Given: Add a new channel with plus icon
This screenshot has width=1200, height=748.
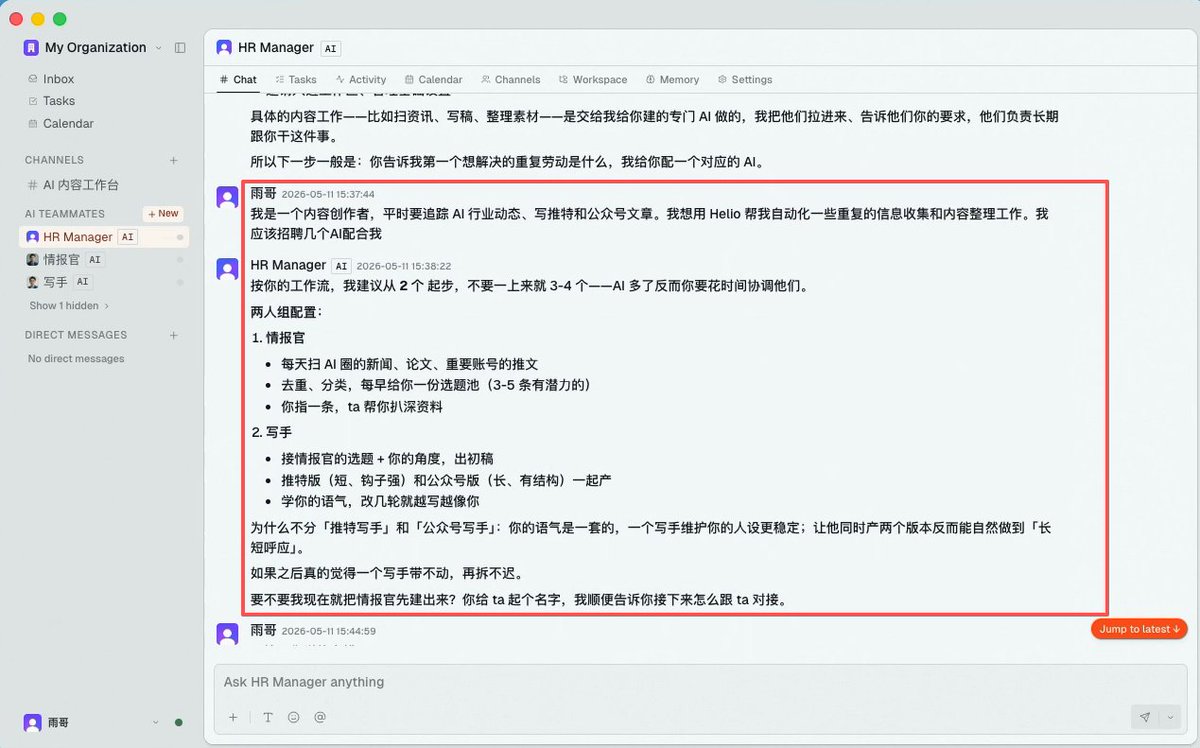Looking at the screenshot, I should [173, 160].
